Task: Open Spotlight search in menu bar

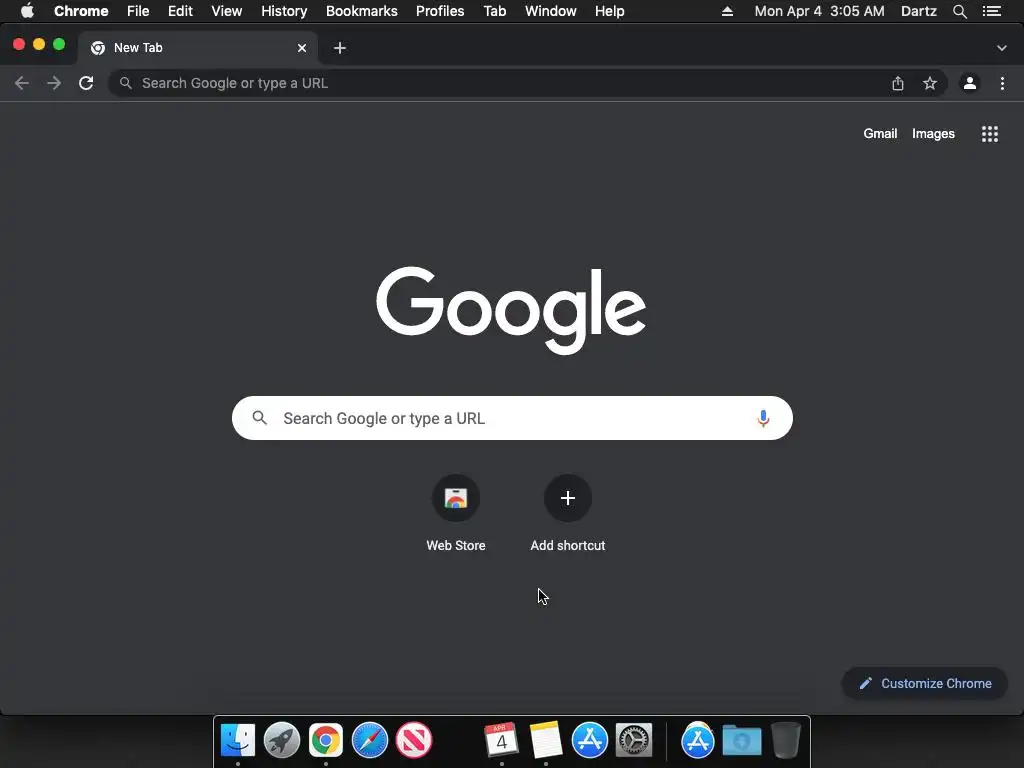Action: click(x=959, y=11)
